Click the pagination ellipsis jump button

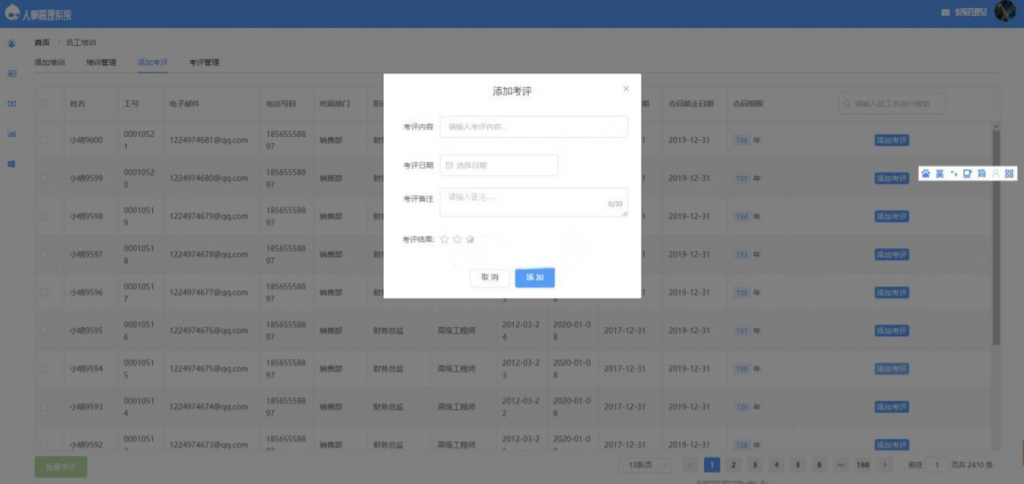coord(840,465)
